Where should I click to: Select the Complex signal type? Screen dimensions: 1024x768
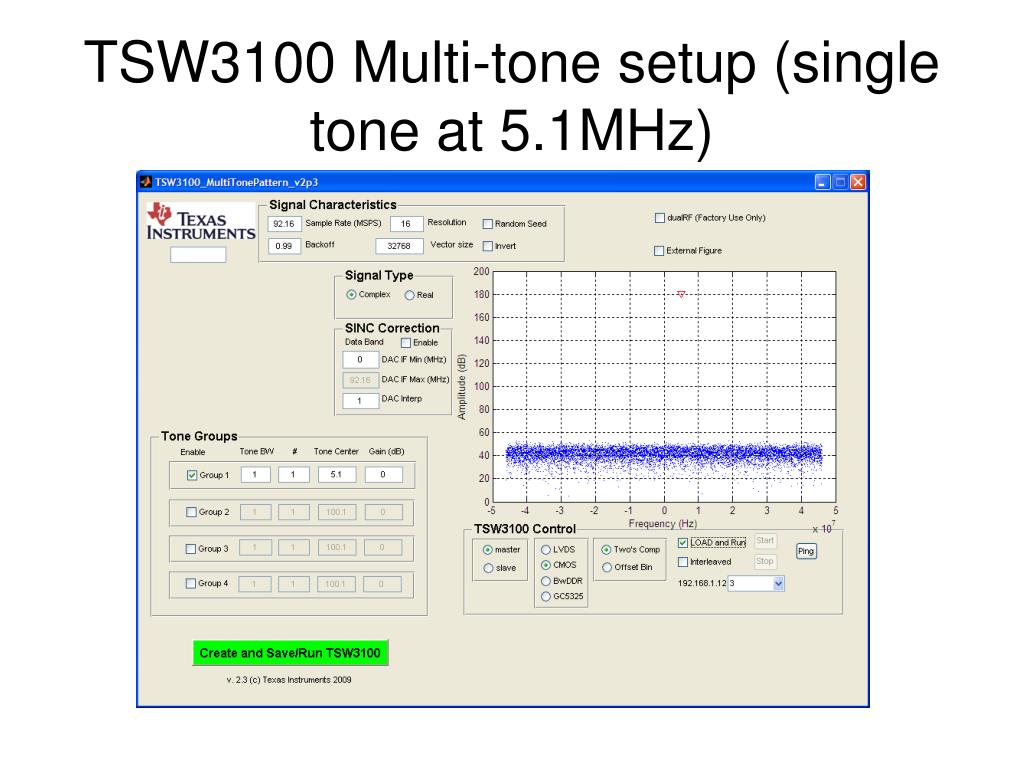[x=351, y=295]
